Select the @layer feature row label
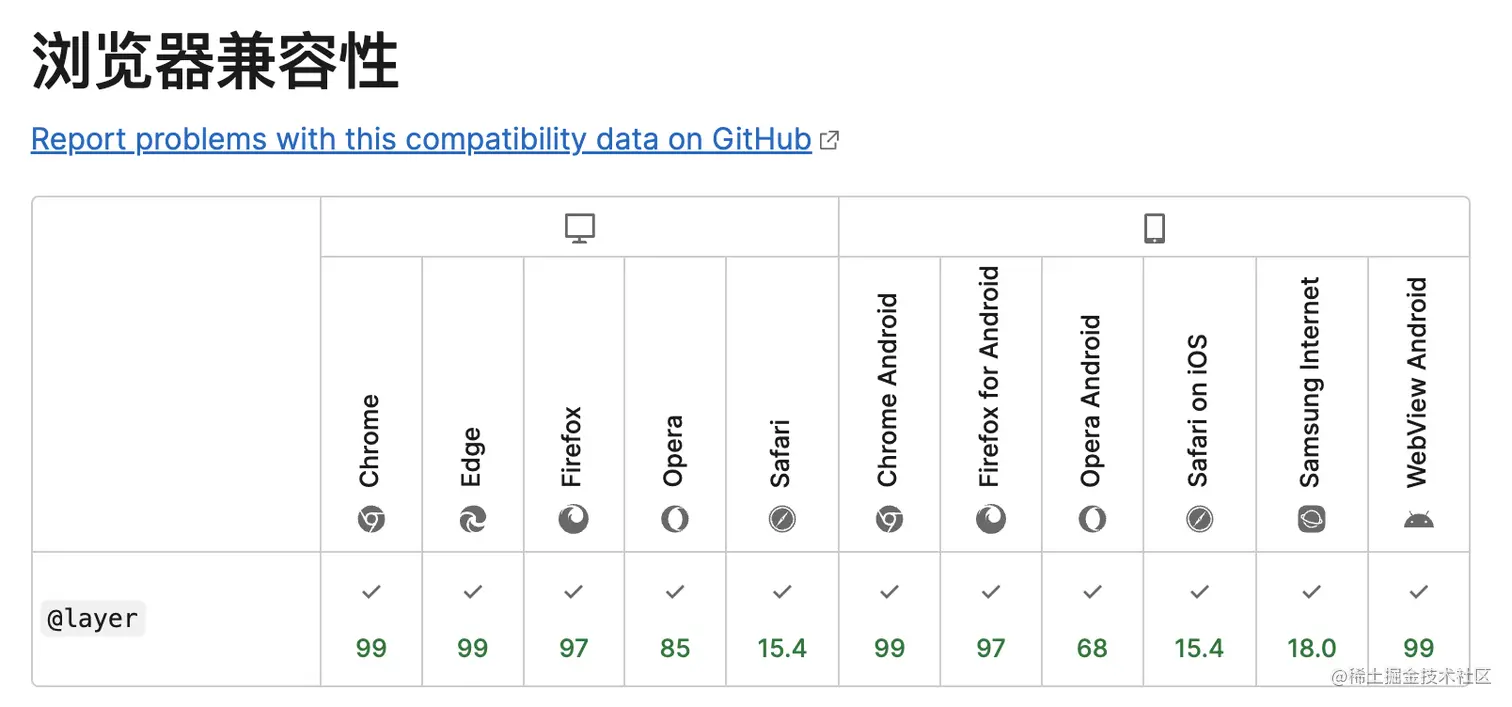This screenshot has width=1512, height=707. (93, 619)
